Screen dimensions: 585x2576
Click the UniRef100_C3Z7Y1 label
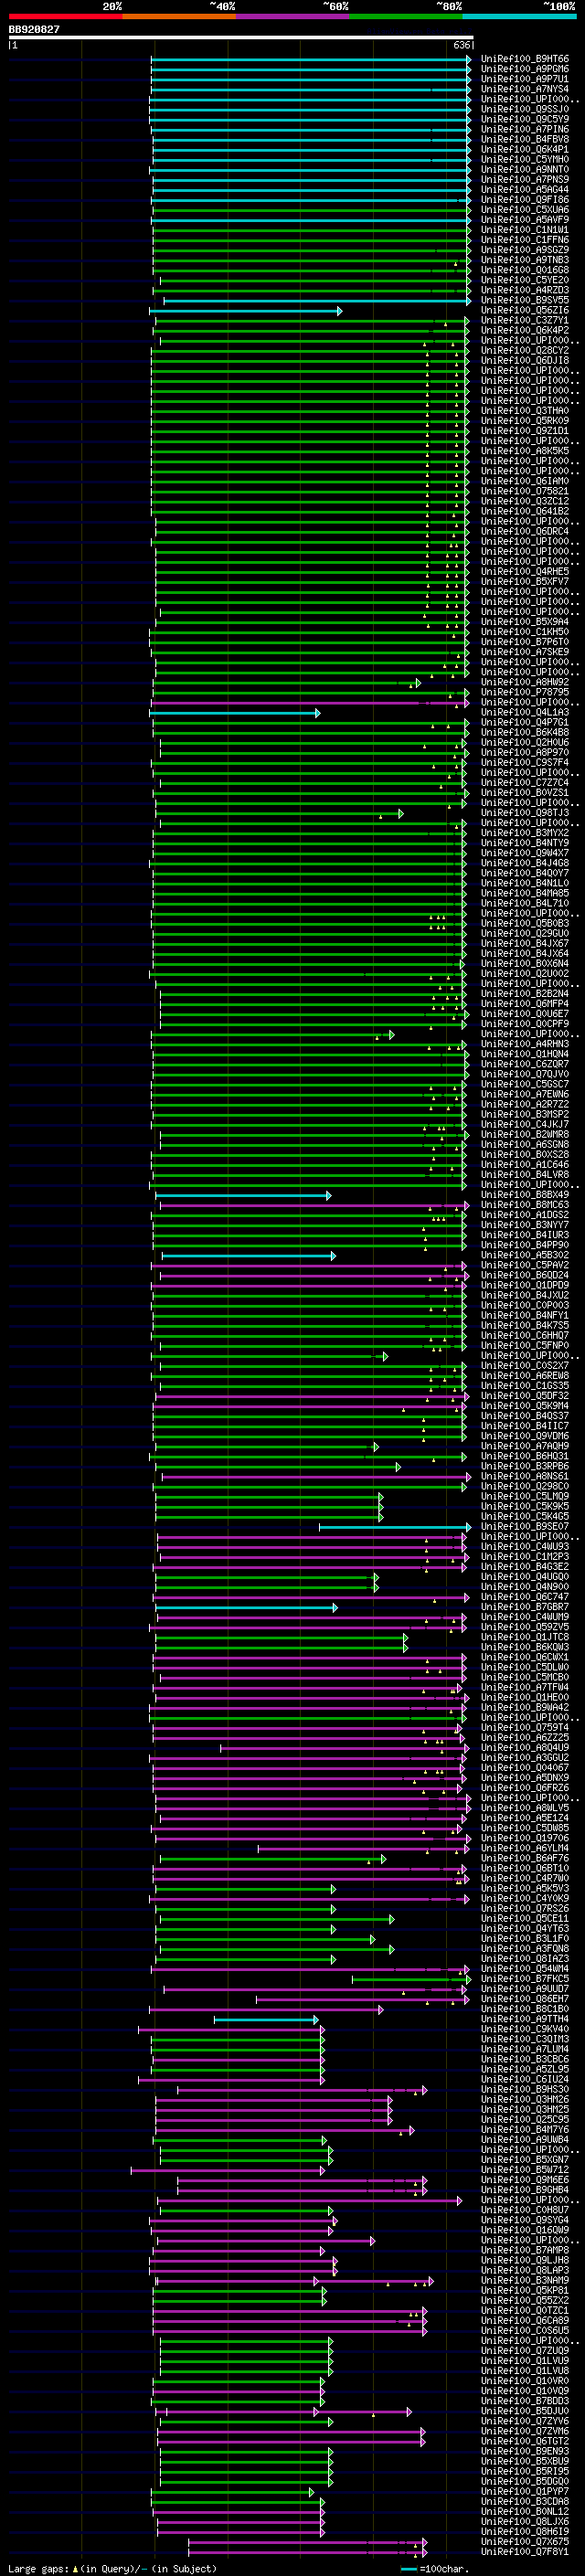coord(524,321)
